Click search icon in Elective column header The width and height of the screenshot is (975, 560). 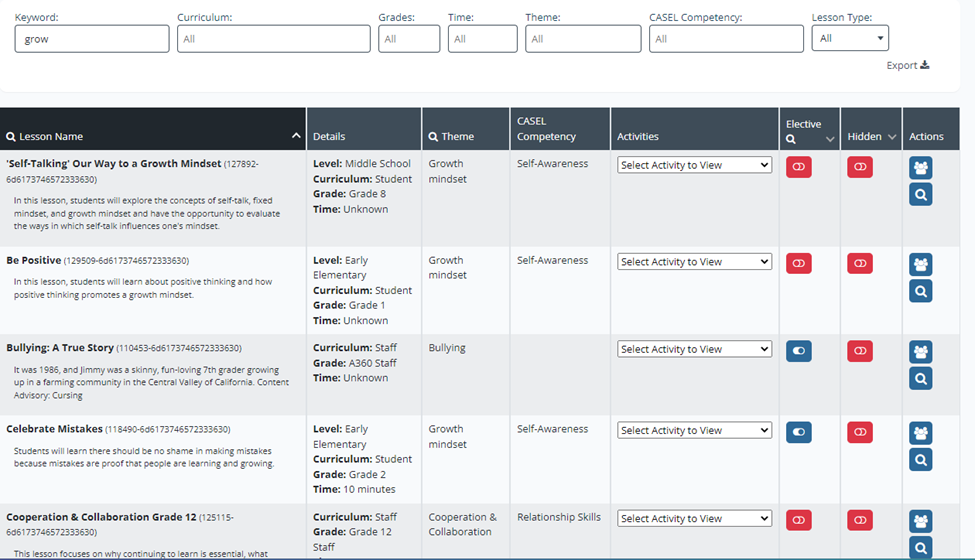(791, 140)
